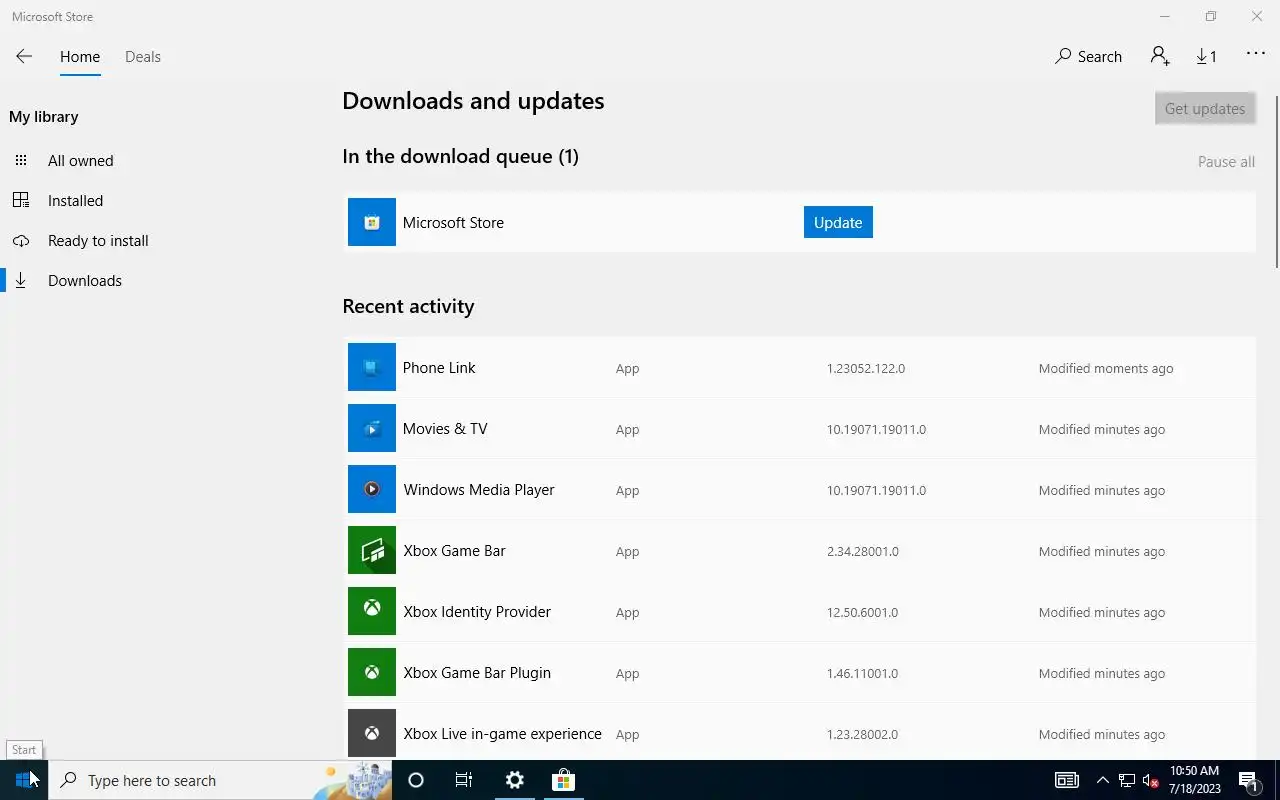This screenshot has width=1280, height=800.
Task: Open the Xbox Game Bar Plugin row name
Action: [x=477, y=672]
